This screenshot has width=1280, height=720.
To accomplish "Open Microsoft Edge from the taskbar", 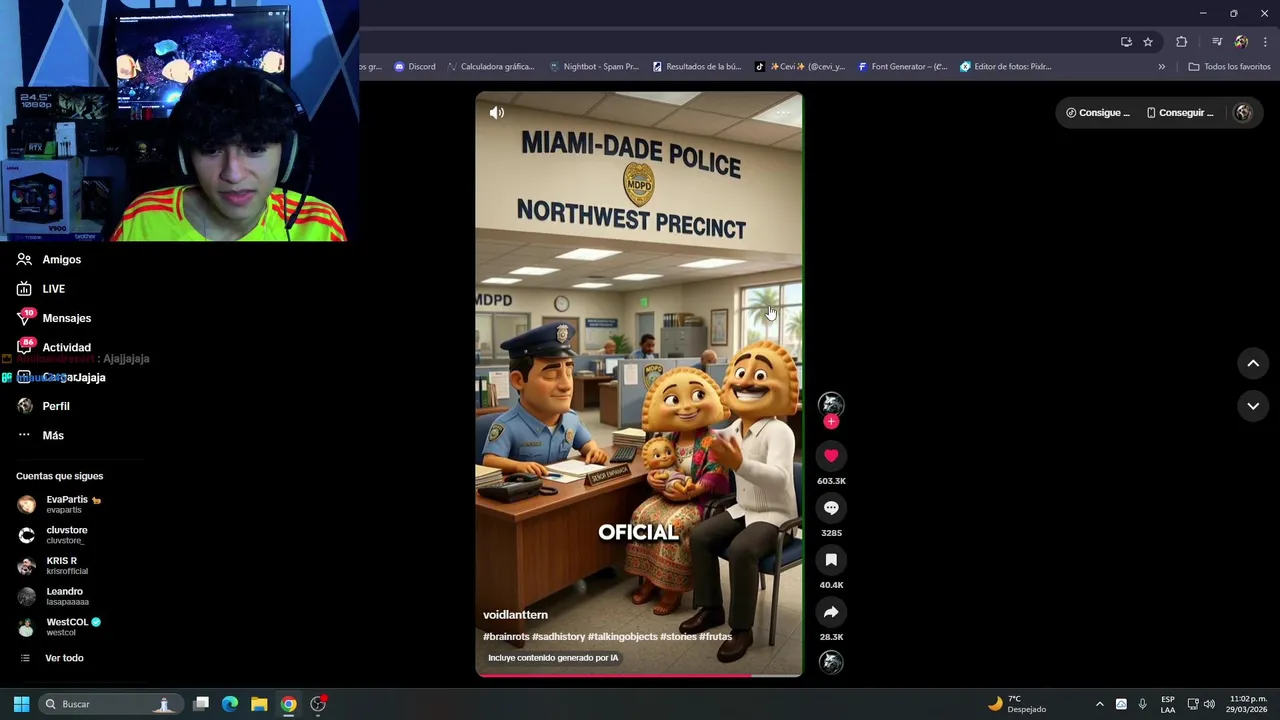I will click(230, 704).
